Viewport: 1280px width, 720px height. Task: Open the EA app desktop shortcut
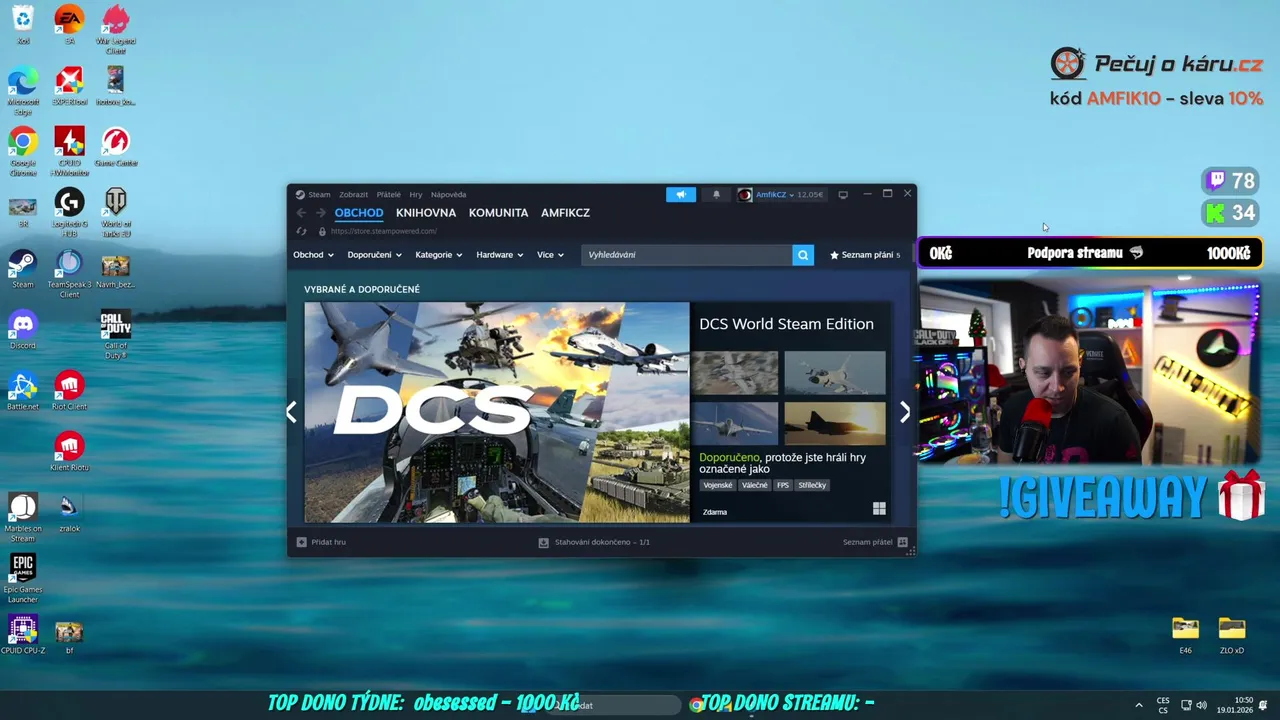click(69, 25)
